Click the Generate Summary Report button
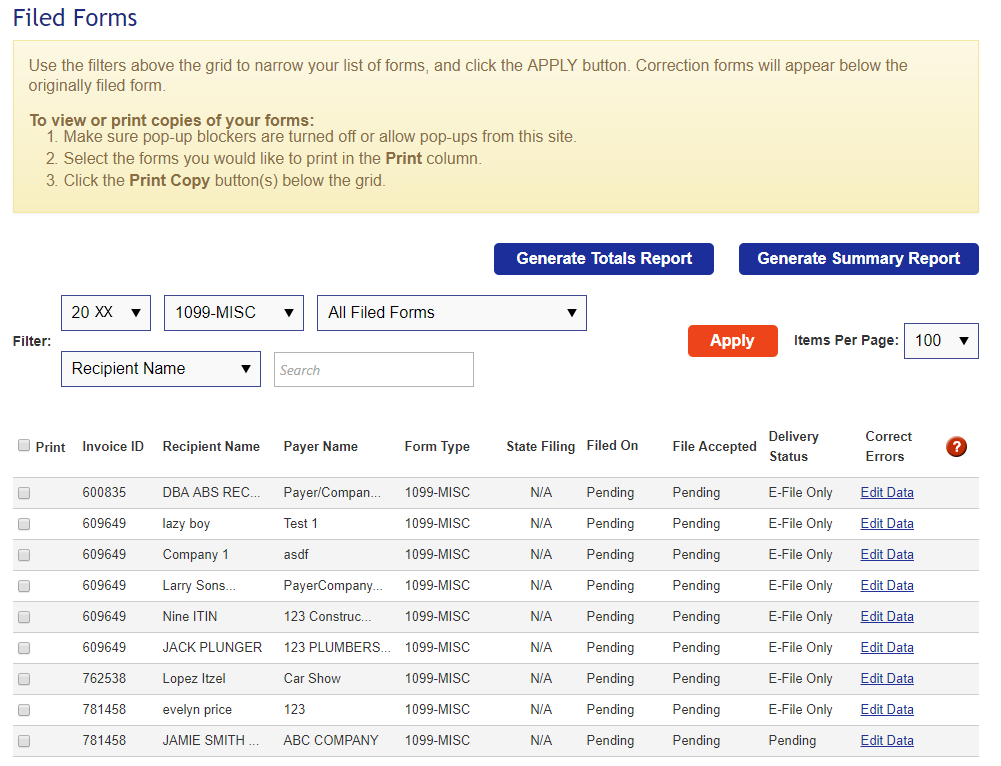 coord(859,259)
